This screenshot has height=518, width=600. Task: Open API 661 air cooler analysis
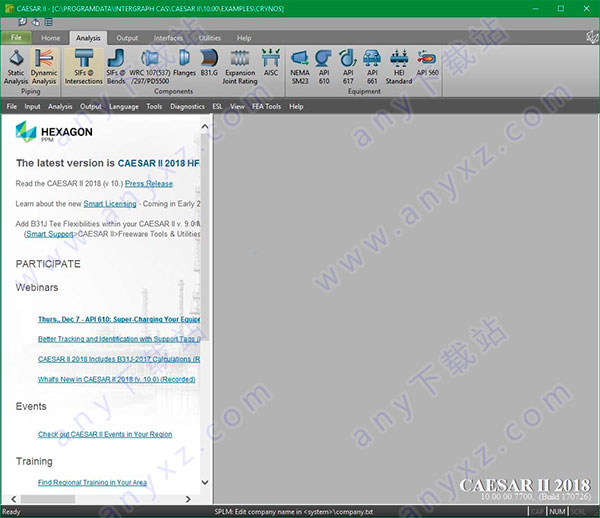coord(372,67)
